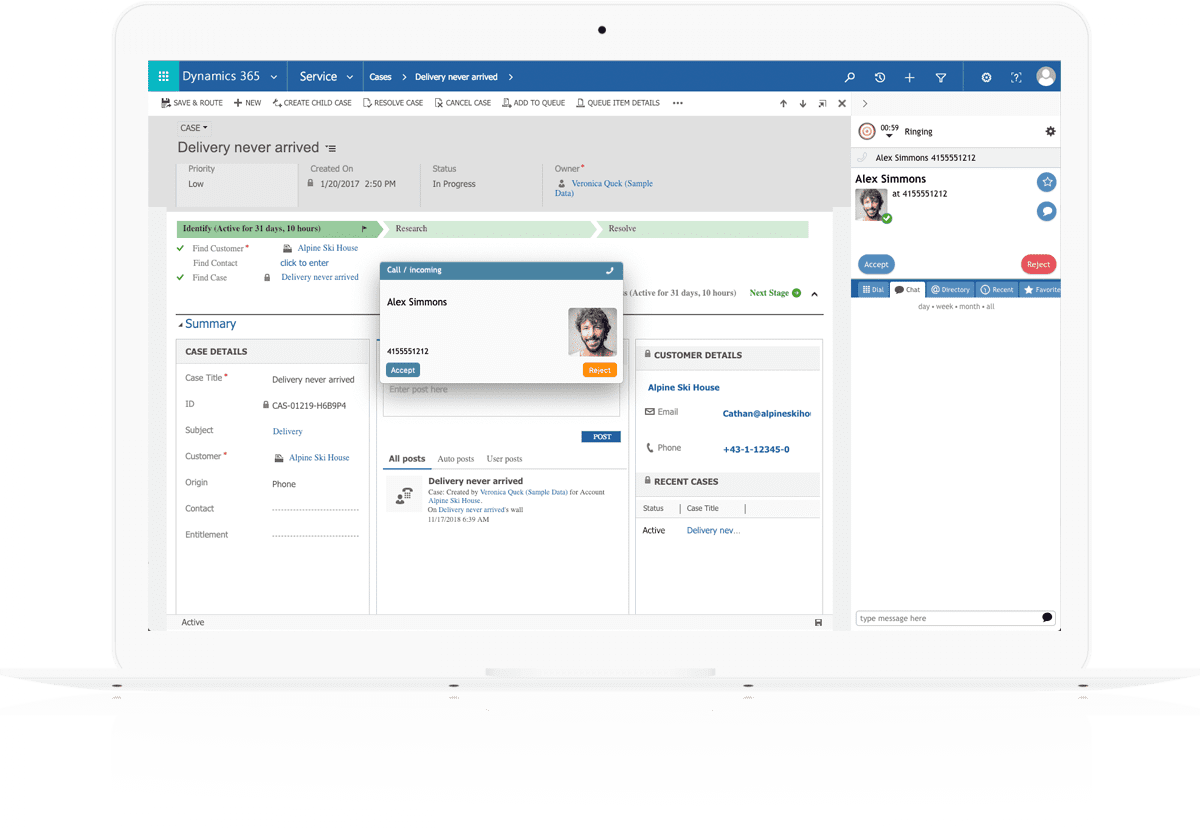This screenshot has height=828, width=1200.
Task: Click the POST button
Action: pyautogui.click(x=601, y=437)
